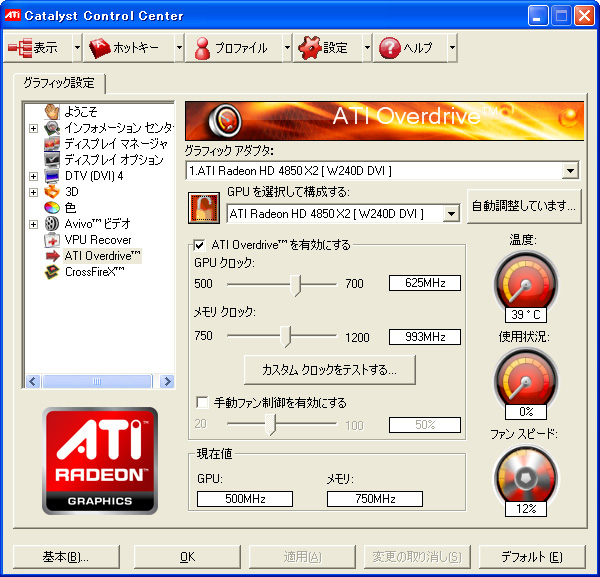Open the ホットキー dropdown arrow
The image size is (600, 577).
tap(179, 48)
